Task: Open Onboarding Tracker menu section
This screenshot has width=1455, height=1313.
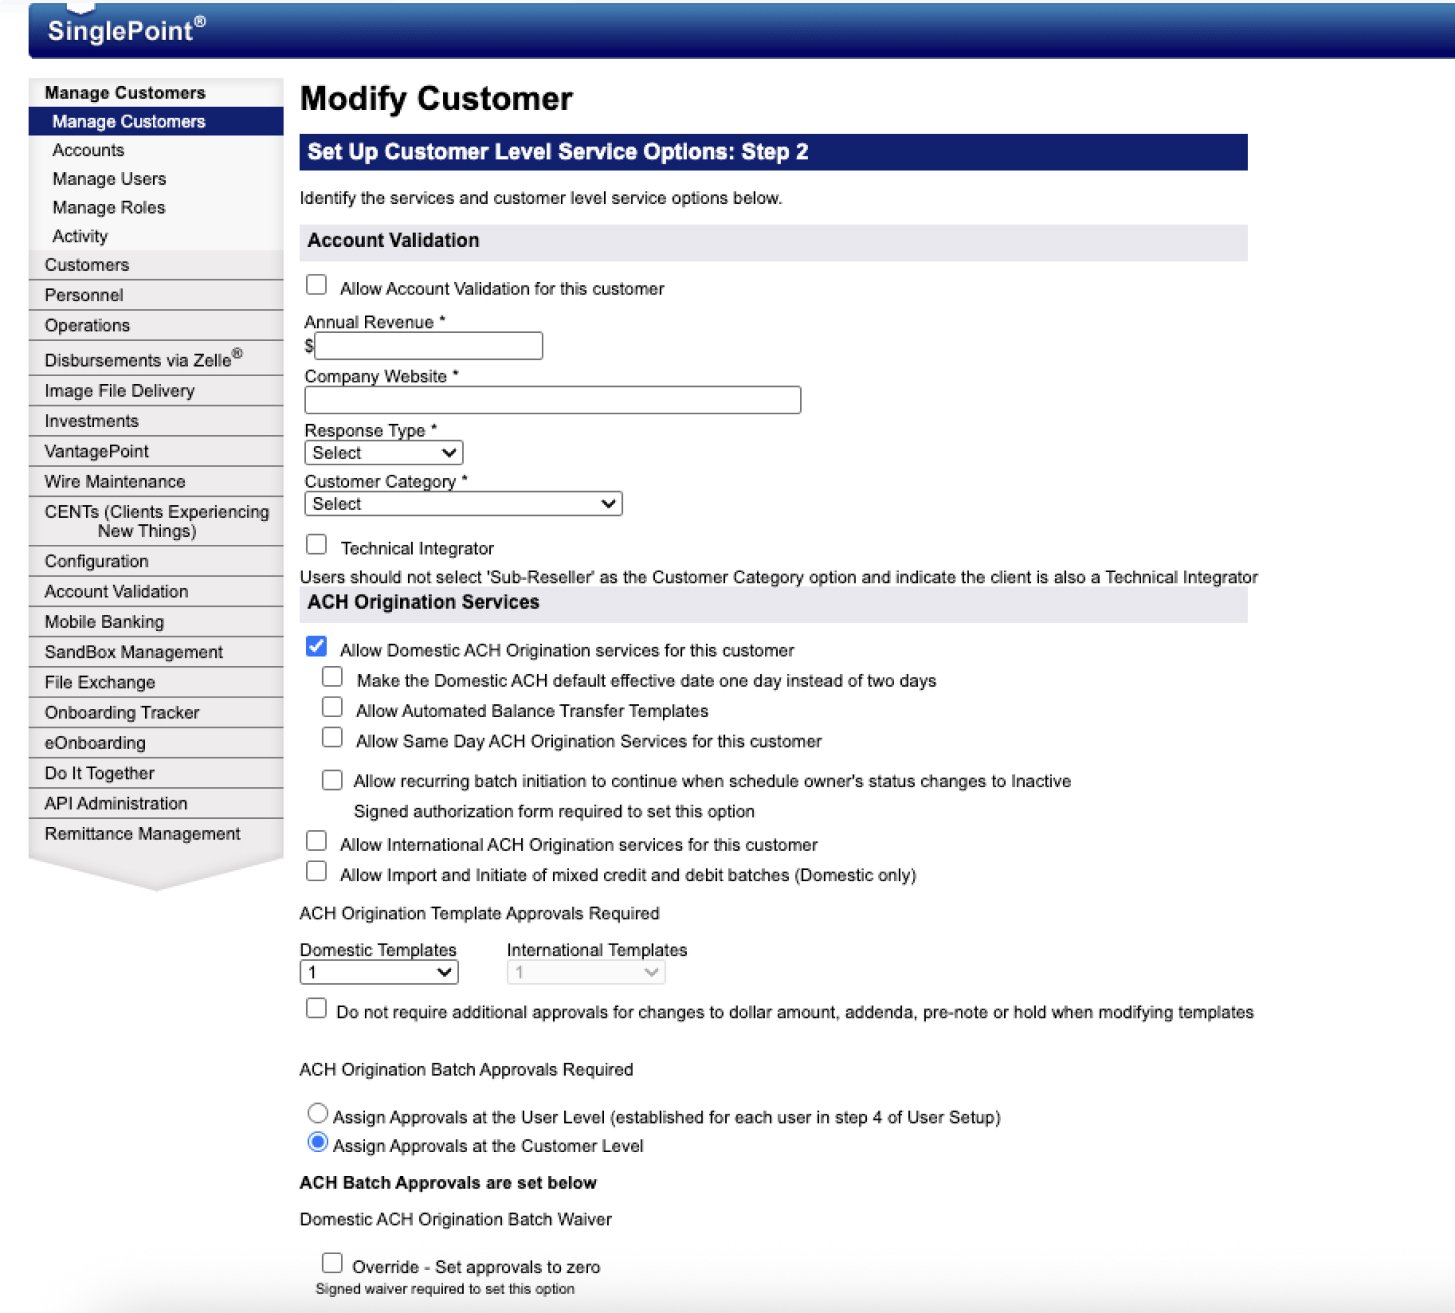Action: point(156,712)
